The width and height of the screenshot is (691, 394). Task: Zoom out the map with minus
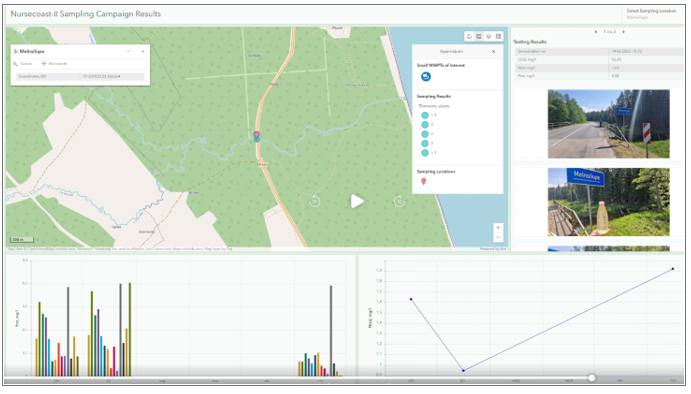[498, 238]
